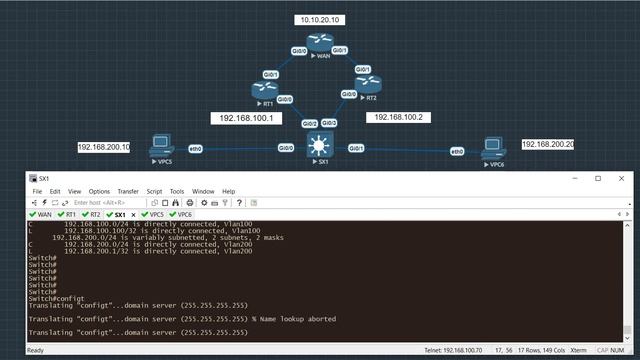Click the 192.168.100.1 label in topology
The image size is (640, 360).
(246, 118)
